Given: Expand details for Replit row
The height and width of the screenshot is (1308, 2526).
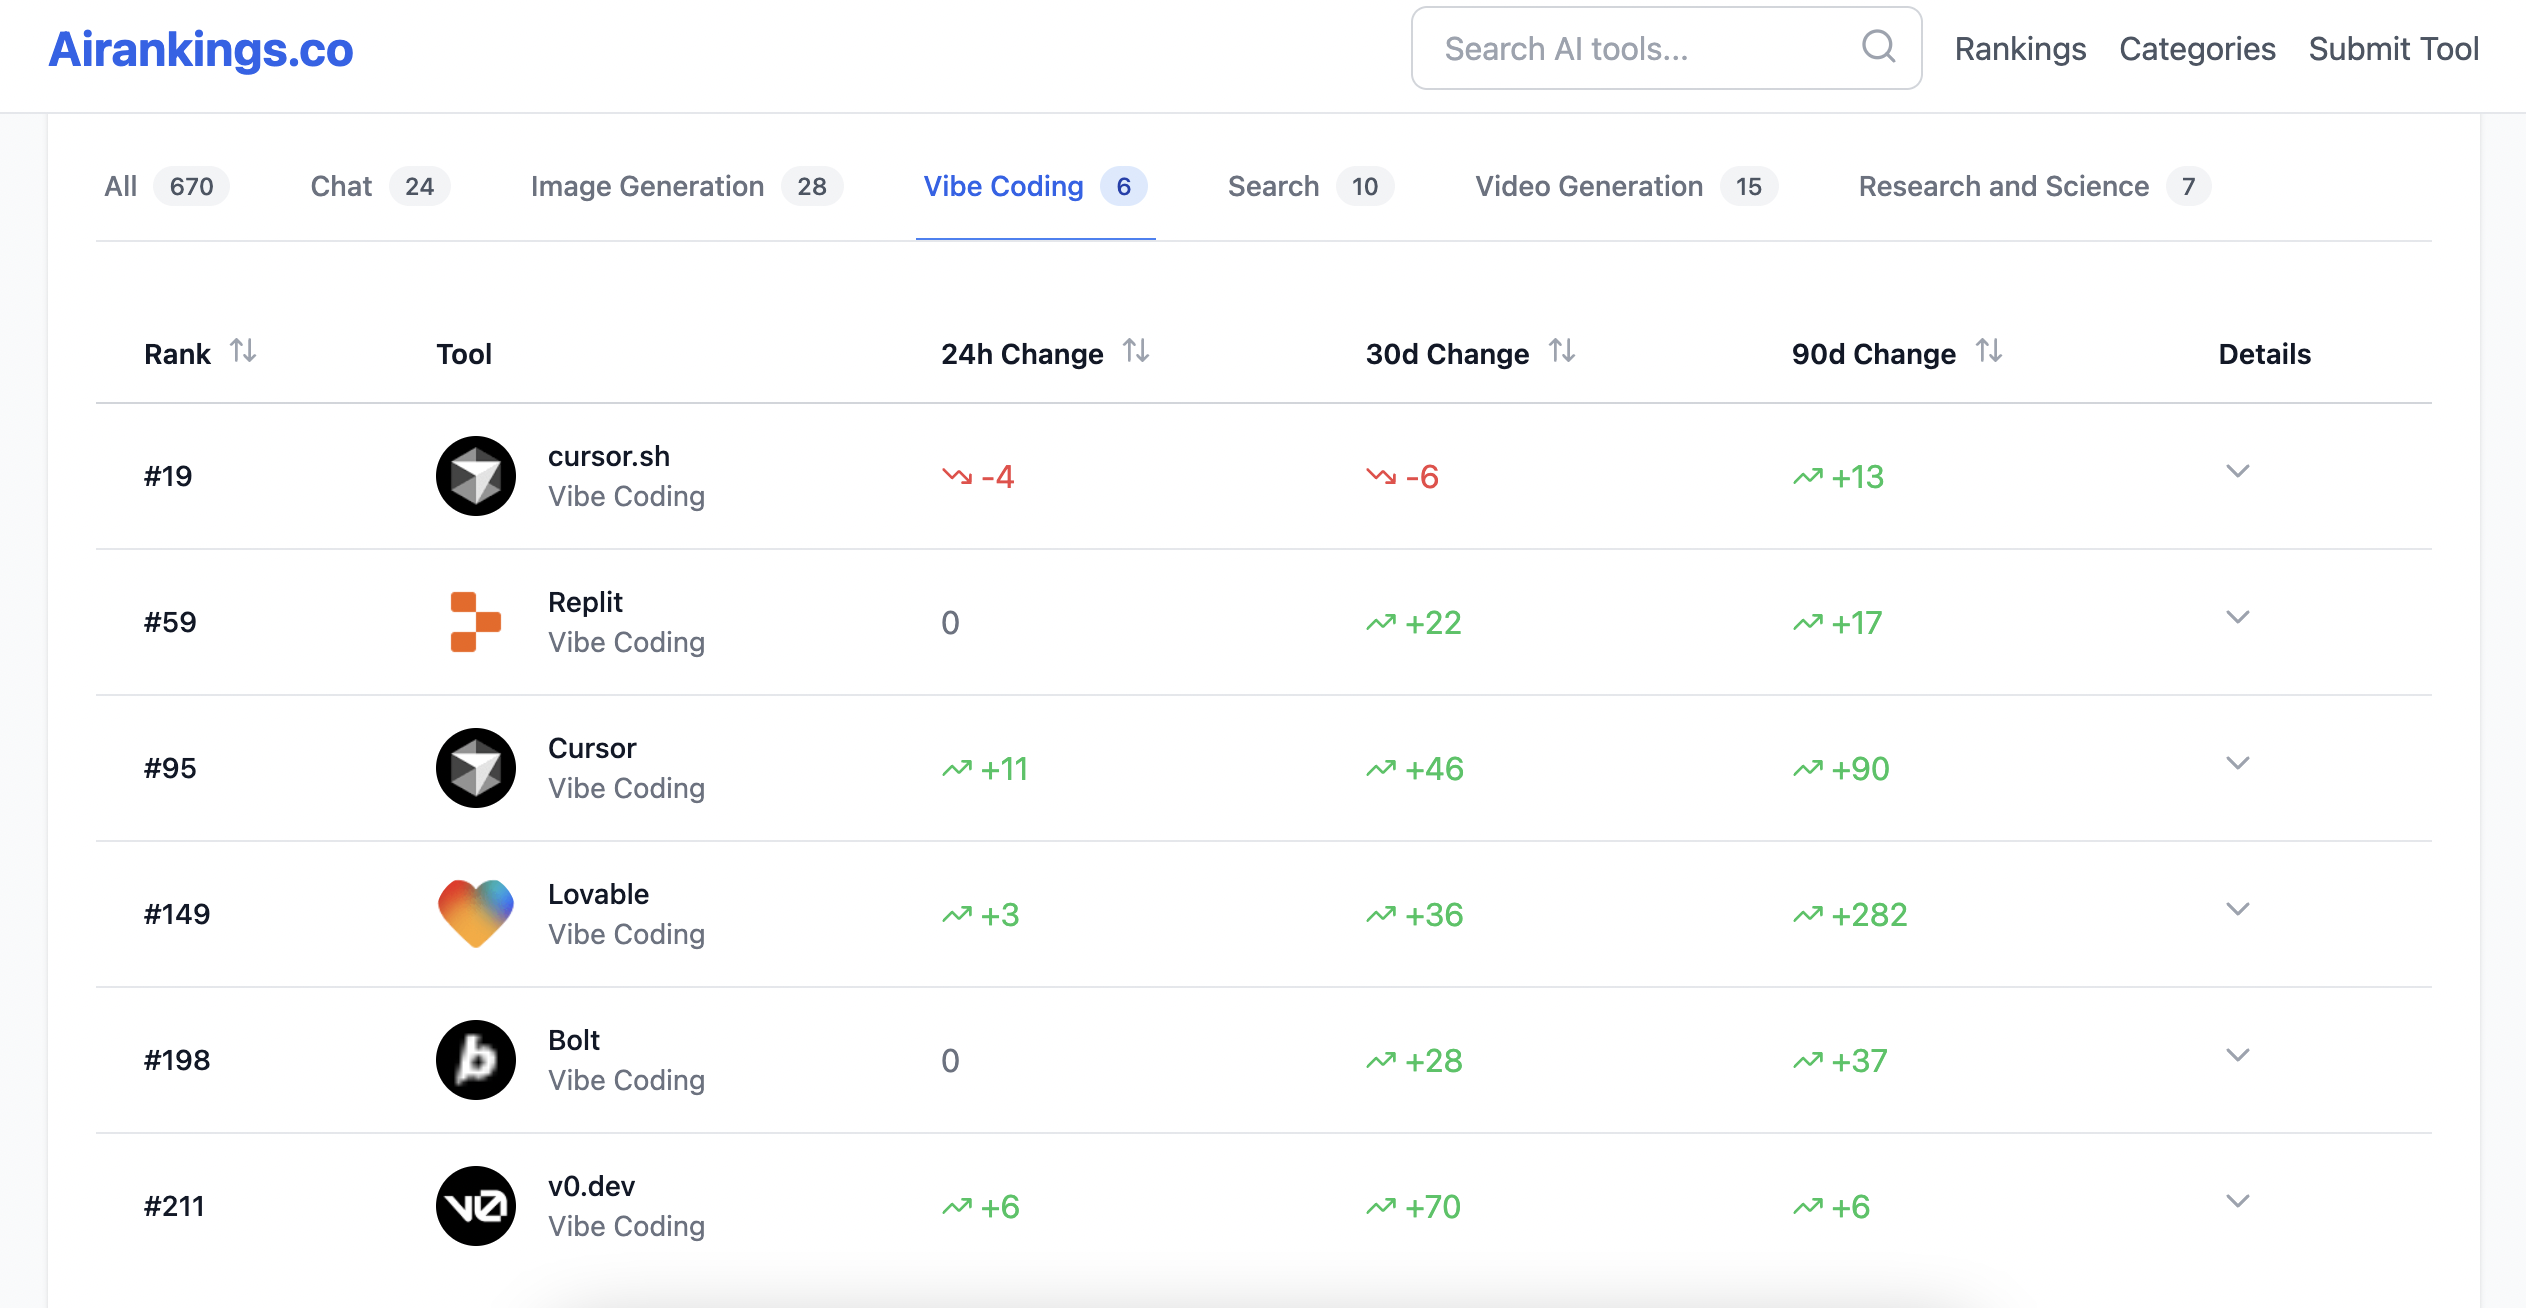Looking at the screenshot, I should (2238, 617).
